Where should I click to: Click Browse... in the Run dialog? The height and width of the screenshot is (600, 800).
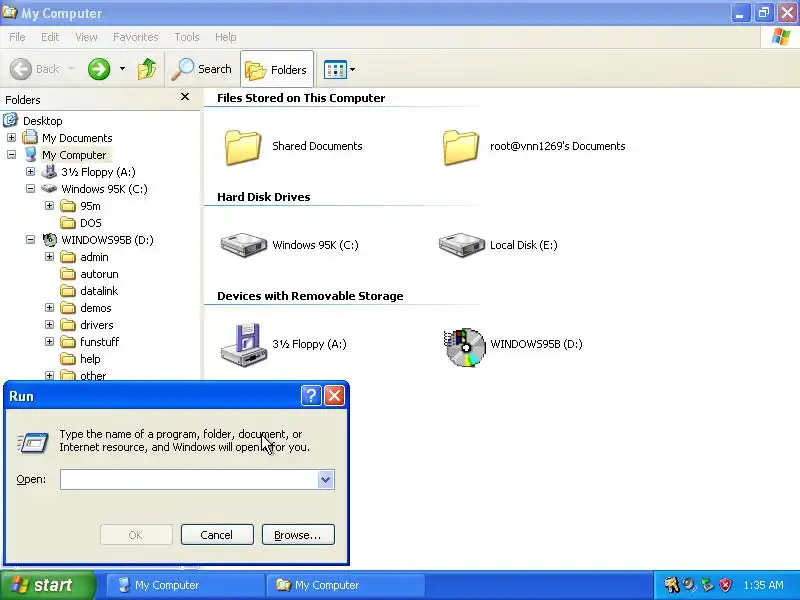(298, 535)
